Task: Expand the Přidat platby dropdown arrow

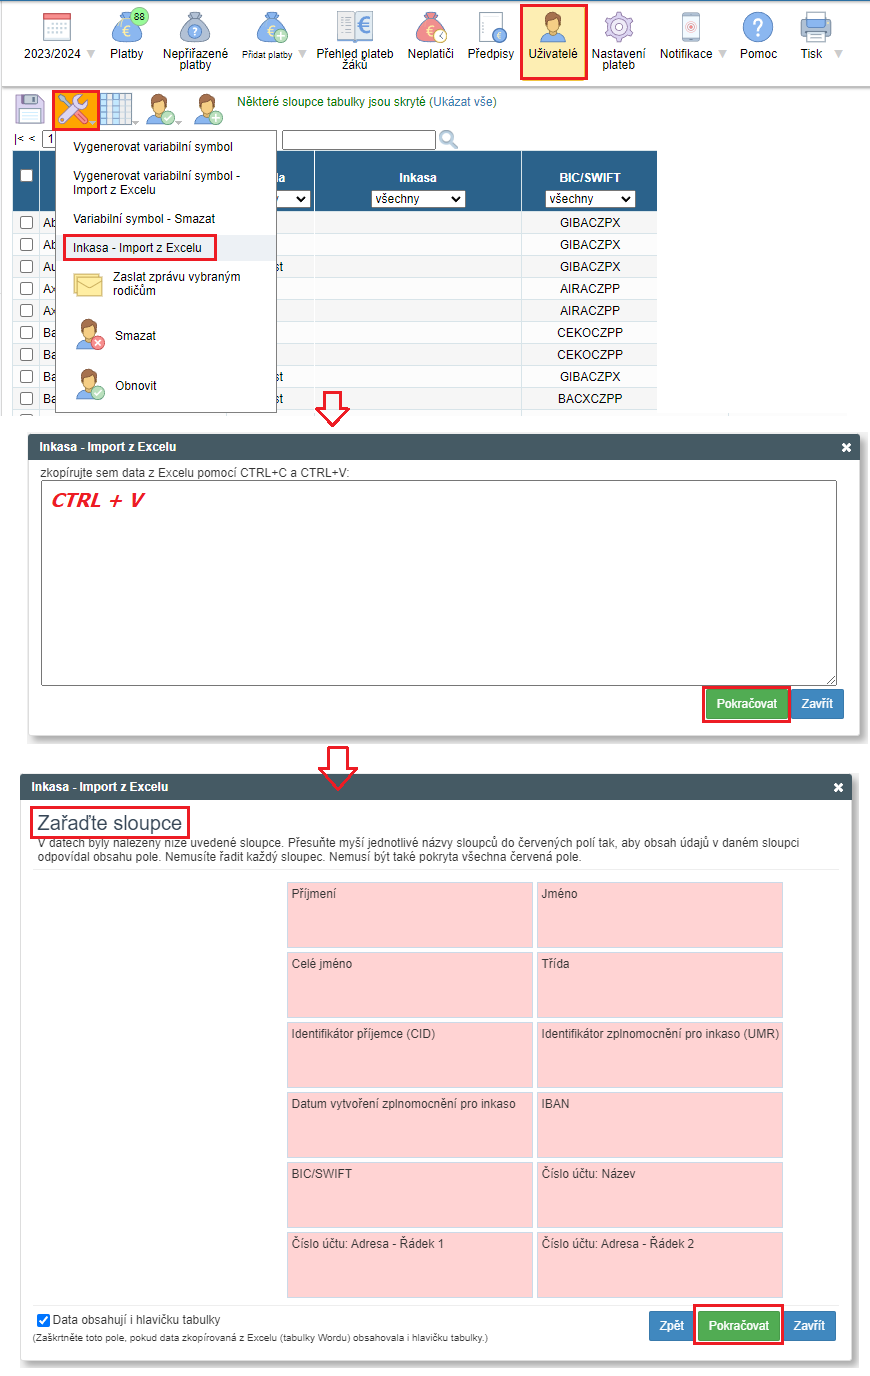Action: (302, 54)
